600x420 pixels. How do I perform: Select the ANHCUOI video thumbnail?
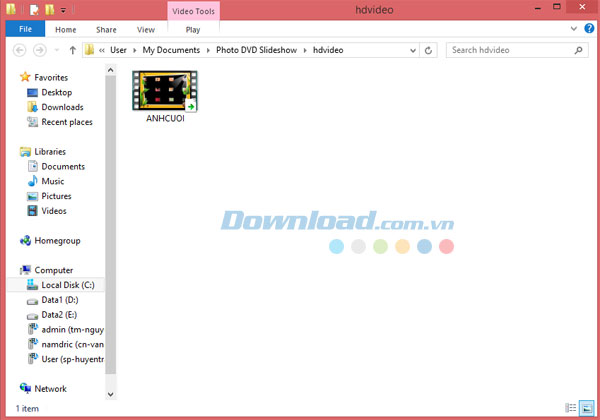tap(165, 91)
